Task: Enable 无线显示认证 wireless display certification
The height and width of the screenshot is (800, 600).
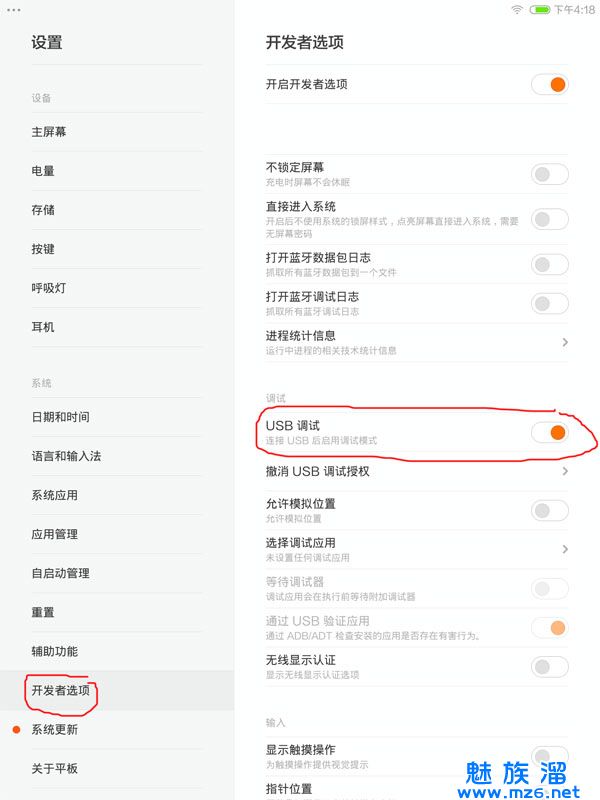Action: click(549, 665)
